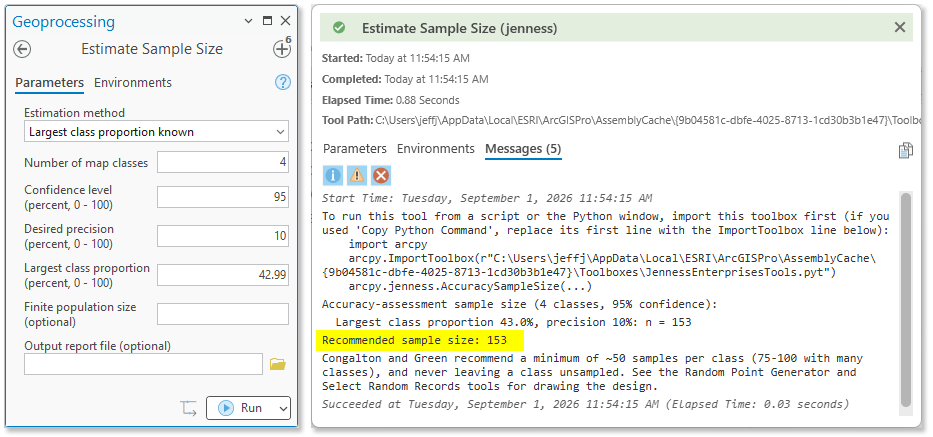Click the 'Accuracy-assessment sample size' message line
This screenshot has height=437, width=933.
pyautogui.click(x=519, y=304)
